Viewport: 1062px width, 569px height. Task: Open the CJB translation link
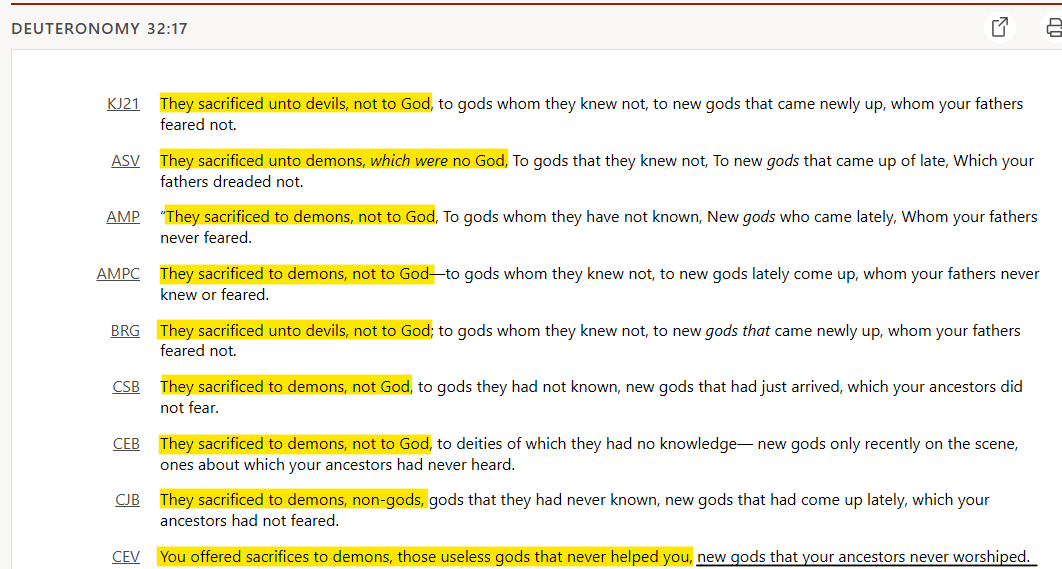click(x=127, y=500)
